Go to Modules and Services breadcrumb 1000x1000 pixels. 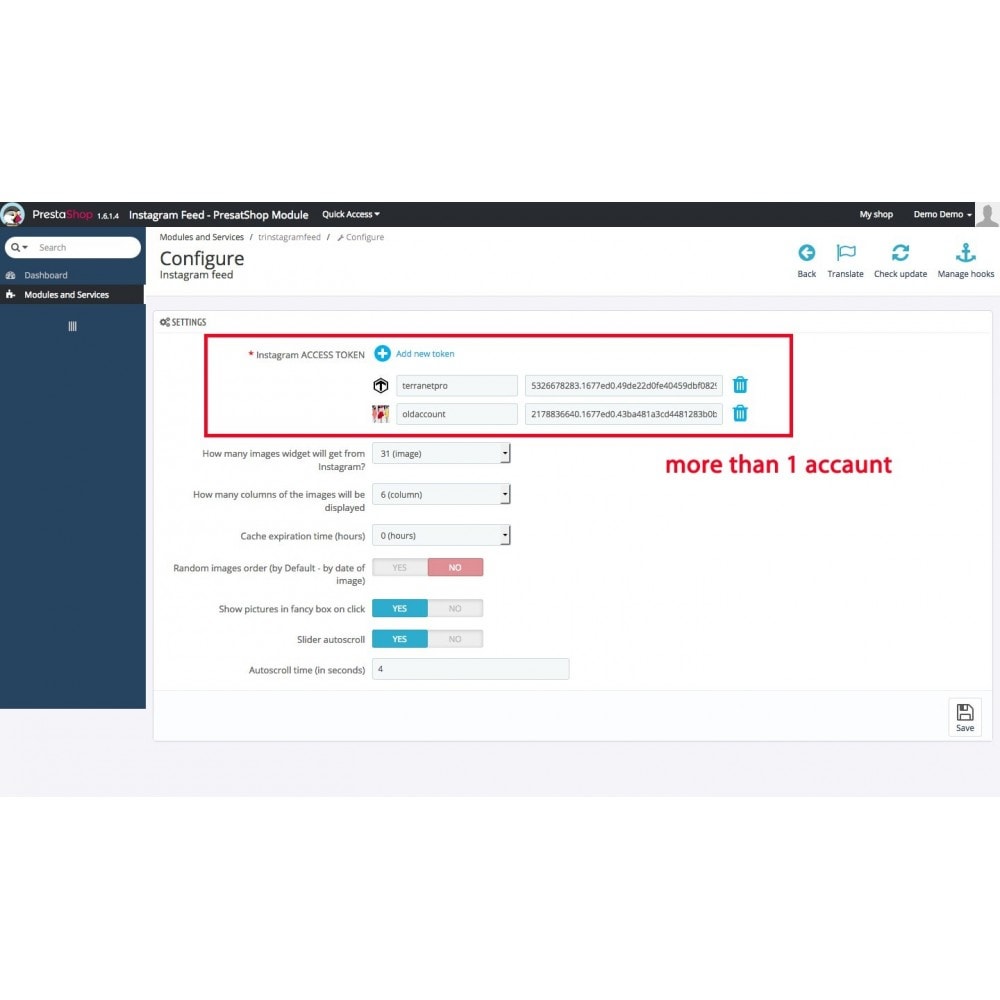coord(202,237)
